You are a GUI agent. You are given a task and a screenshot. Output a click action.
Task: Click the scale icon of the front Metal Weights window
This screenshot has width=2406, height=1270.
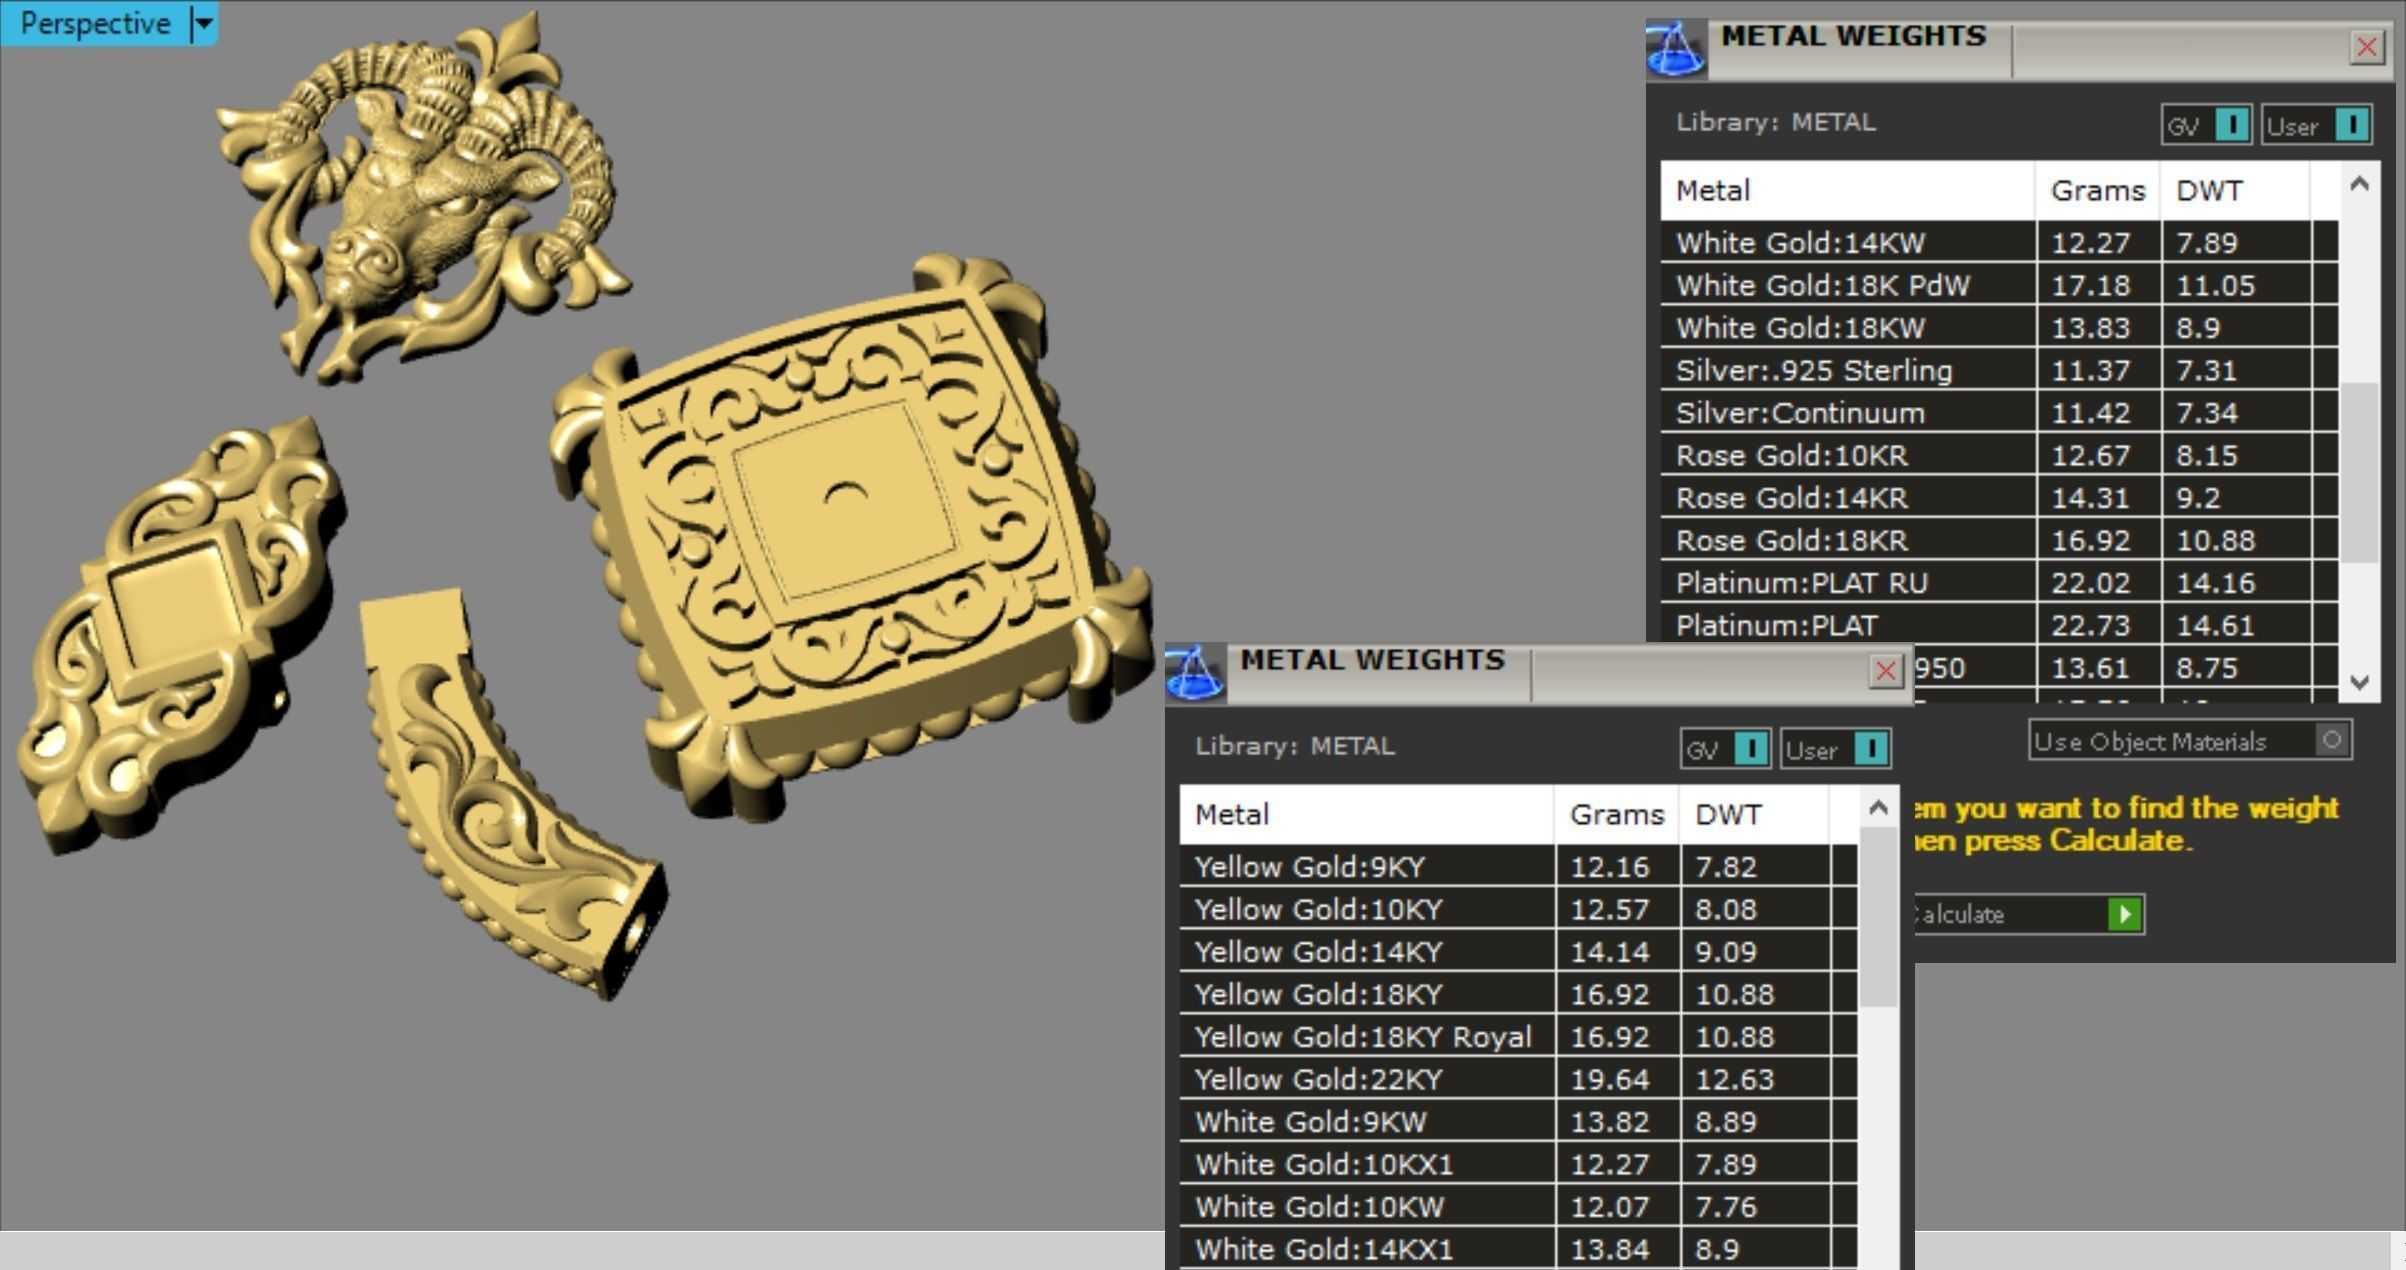(1195, 672)
